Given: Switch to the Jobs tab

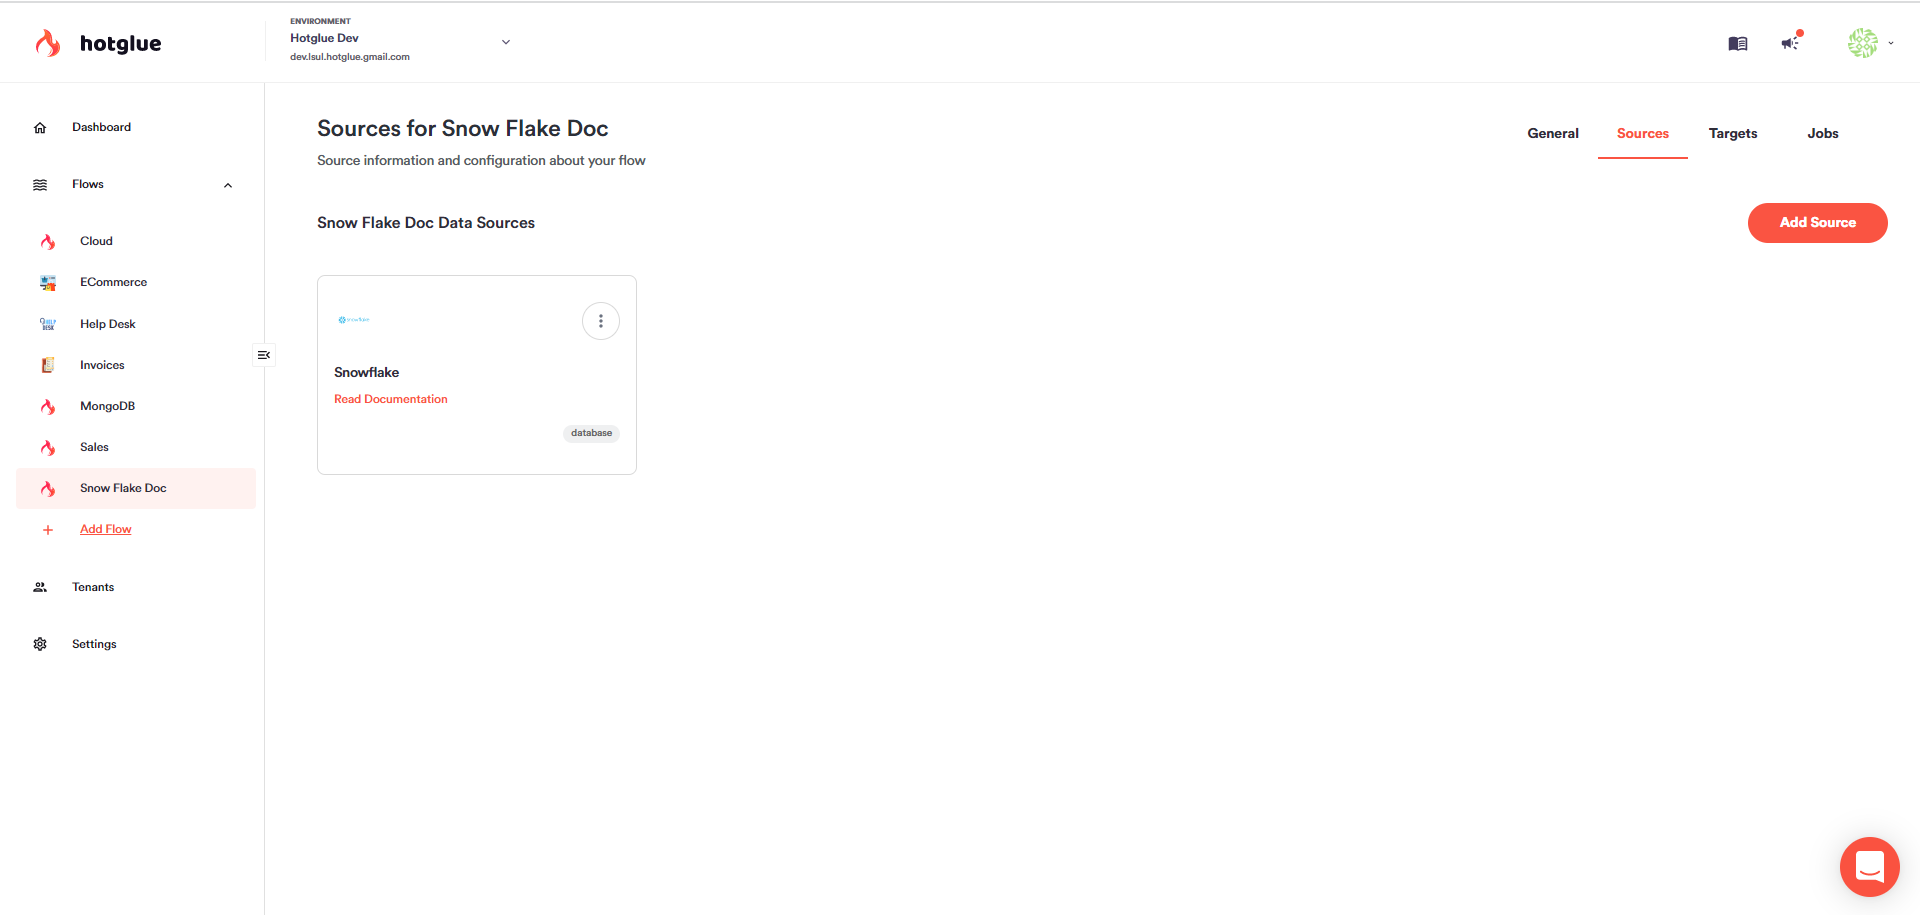Looking at the screenshot, I should click(1823, 133).
